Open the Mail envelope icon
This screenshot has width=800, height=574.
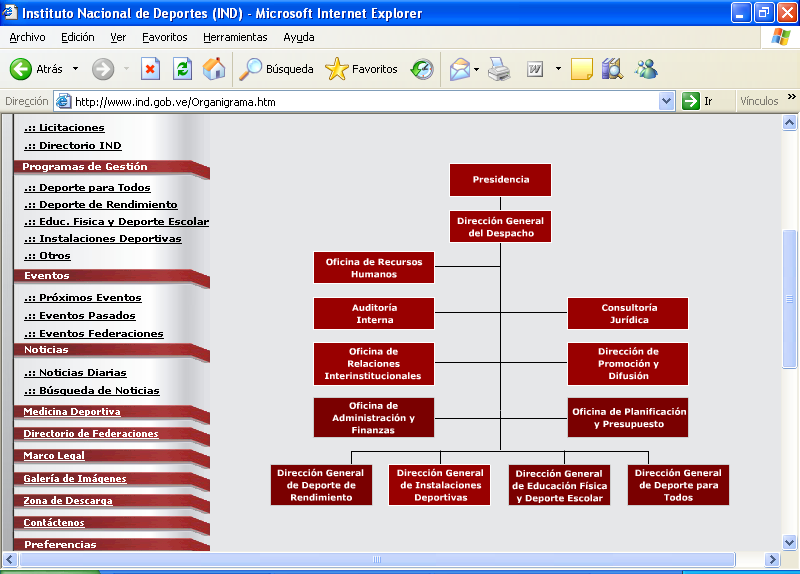[x=459, y=69]
